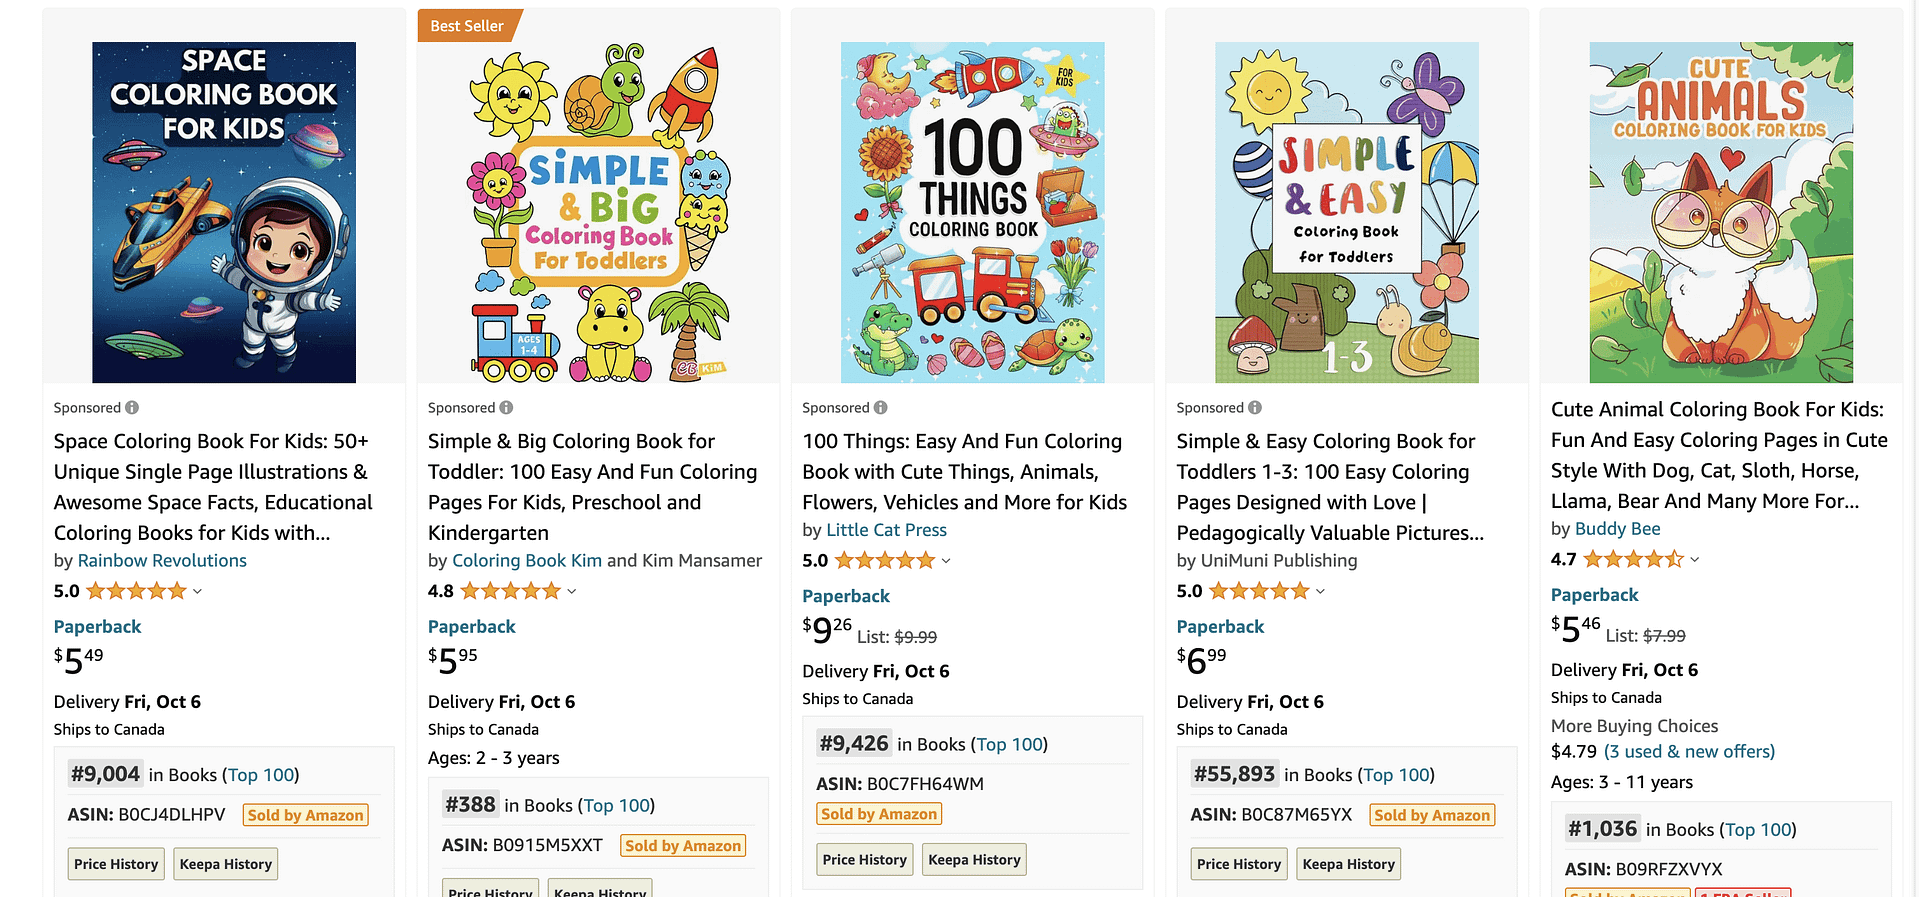Click the Buddy Bee author link
Viewport: 1919px width, 897px height.
1617,528
